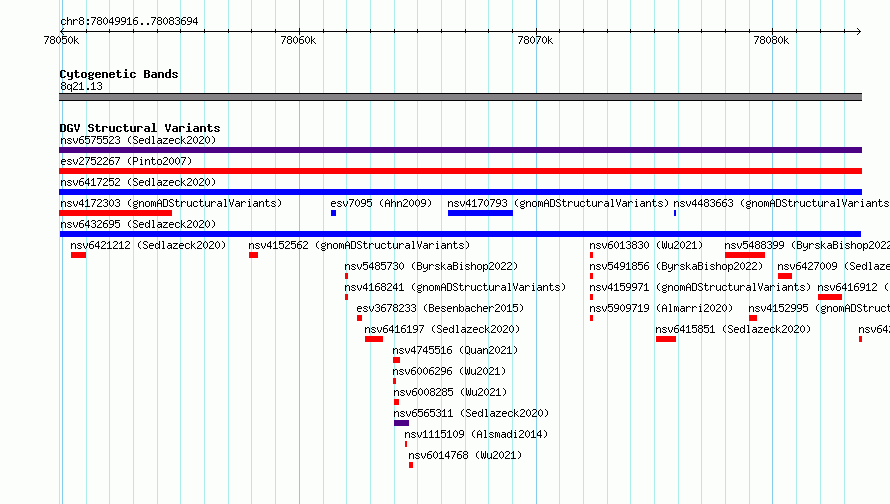Image resolution: width=890 pixels, height=504 pixels.
Task: Open the nsv5485730 (ByrskaBishop2022) label
Action: click(x=431, y=266)
